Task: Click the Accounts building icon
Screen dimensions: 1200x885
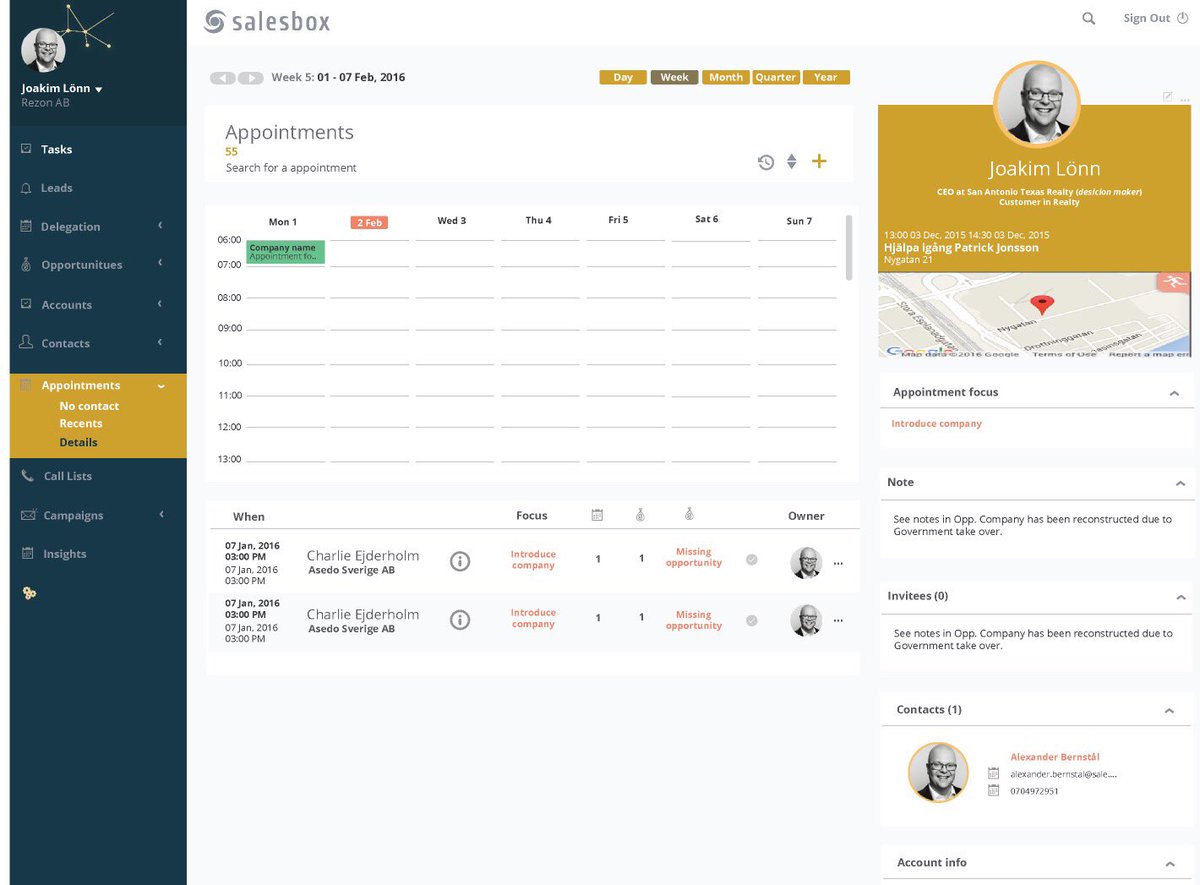Action: (x=26, y=304)
